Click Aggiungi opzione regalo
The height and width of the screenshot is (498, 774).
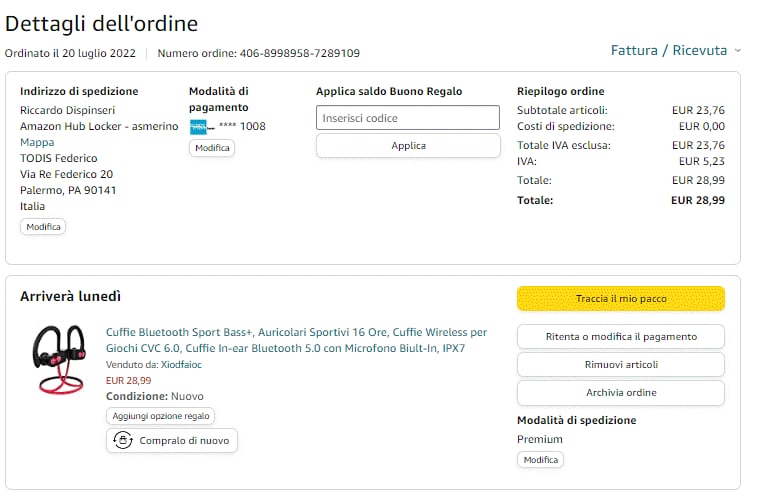click(160, 416)
